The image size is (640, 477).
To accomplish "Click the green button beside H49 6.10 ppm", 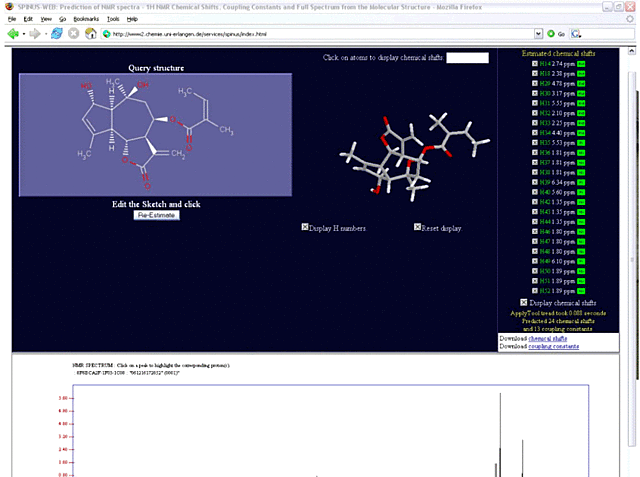I will click(581, 261).
